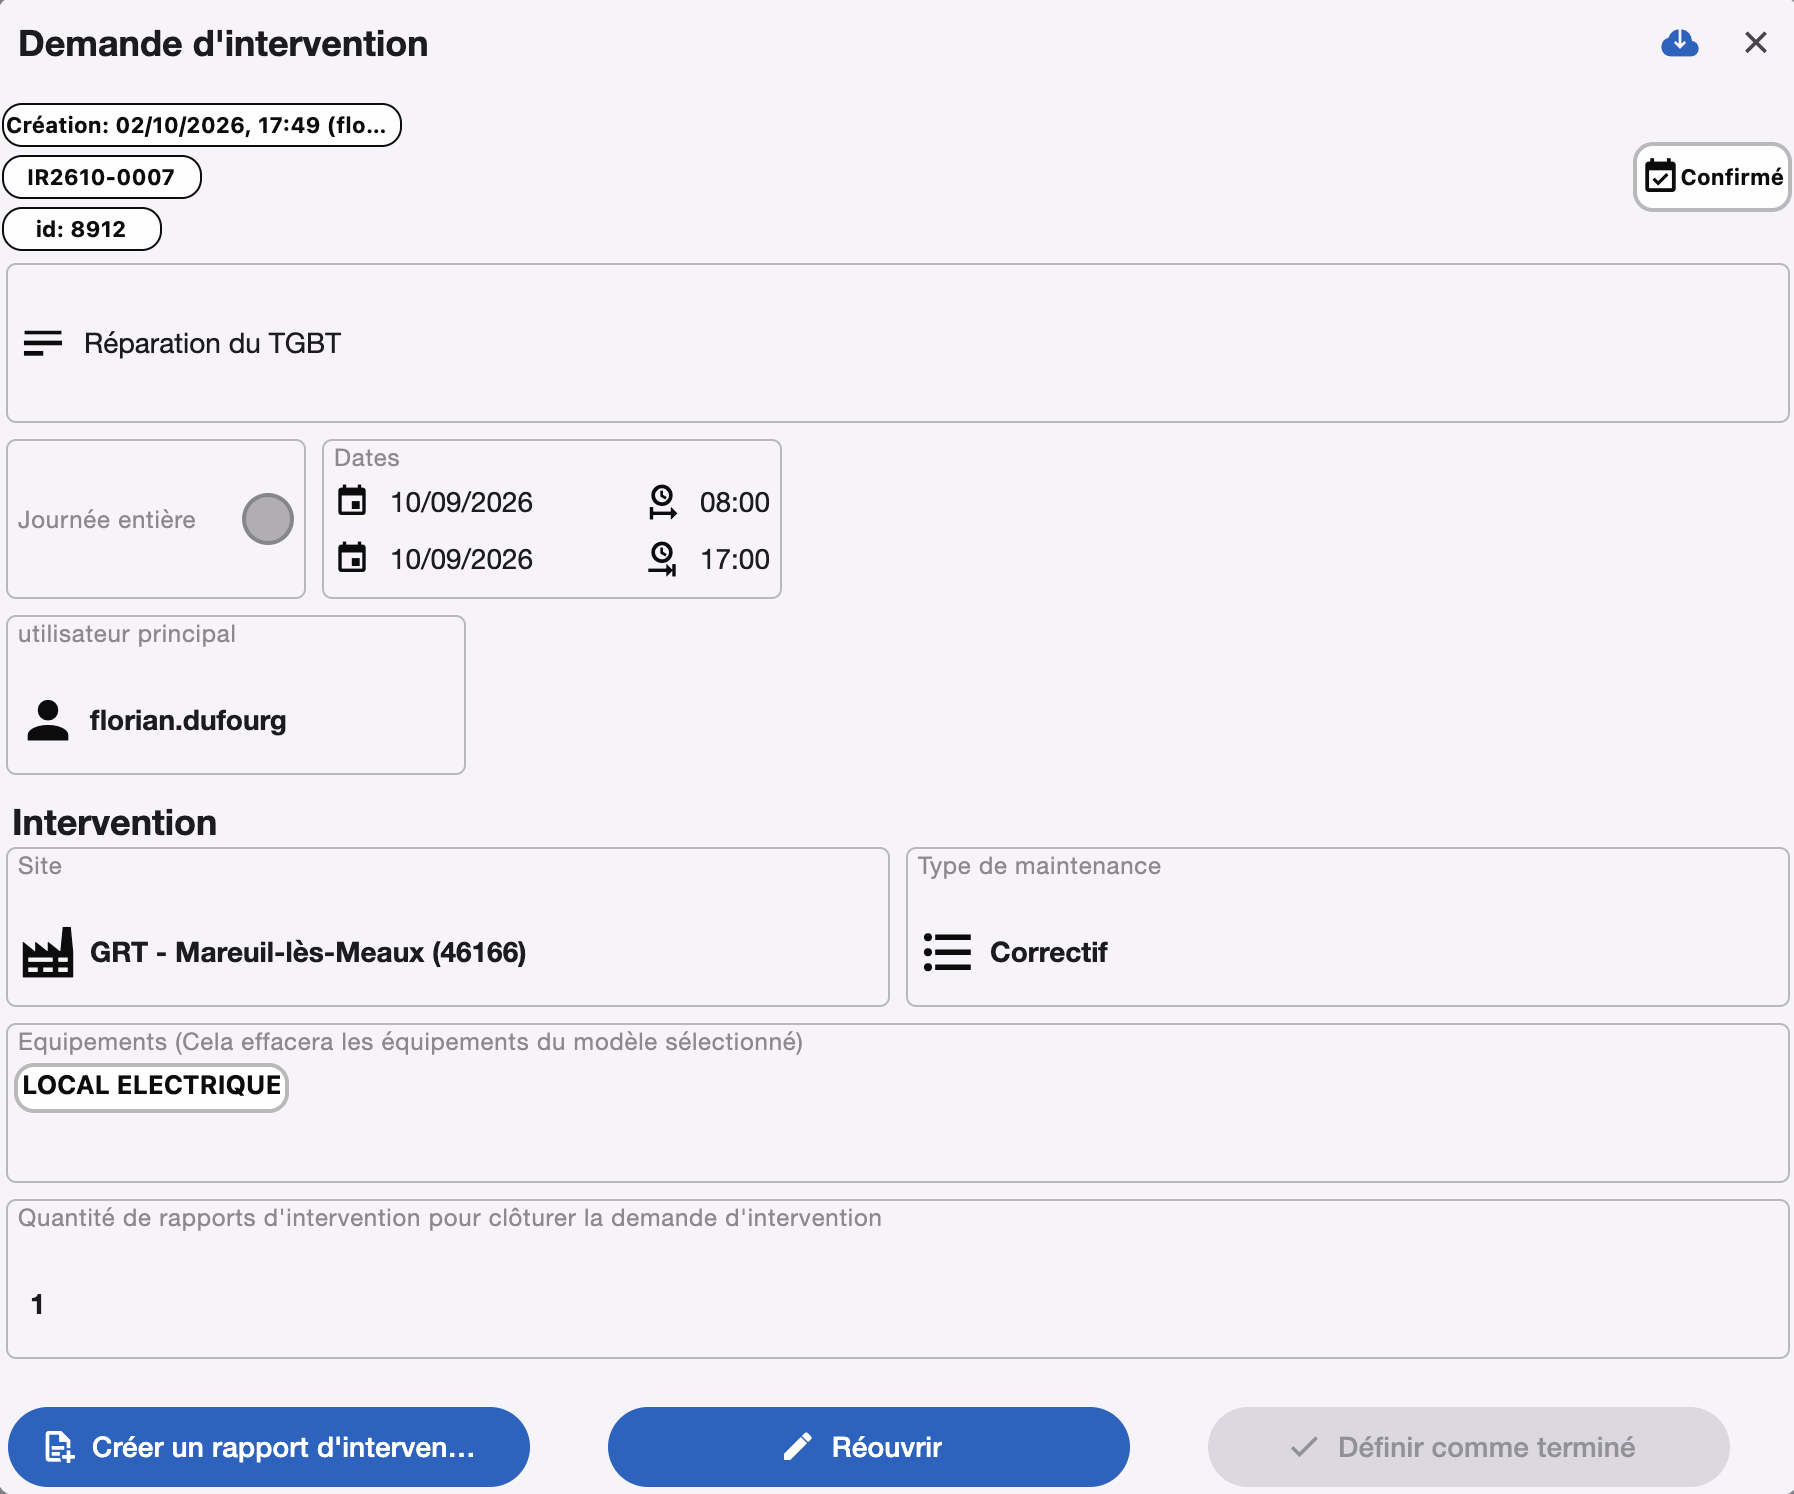Click the LOCAL ELECTRIQUE equipment chip
1794x1494 pixels.
152,1086
